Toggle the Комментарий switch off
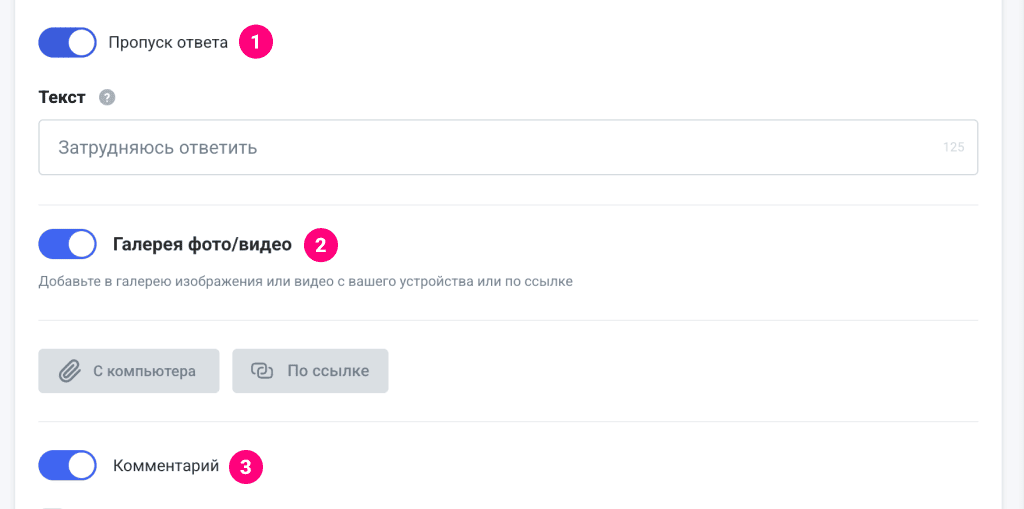This screenshot has height=509, width=1024. point(67,466)
